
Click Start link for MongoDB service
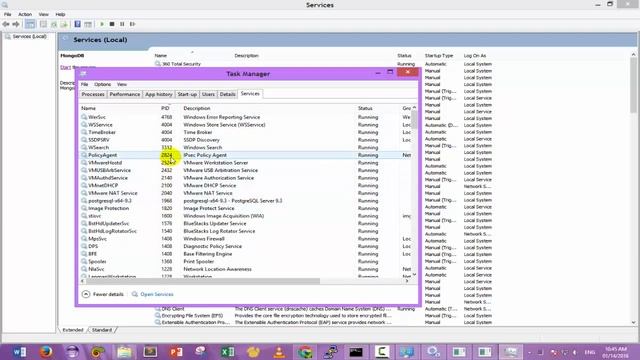[x=65, y=67]
